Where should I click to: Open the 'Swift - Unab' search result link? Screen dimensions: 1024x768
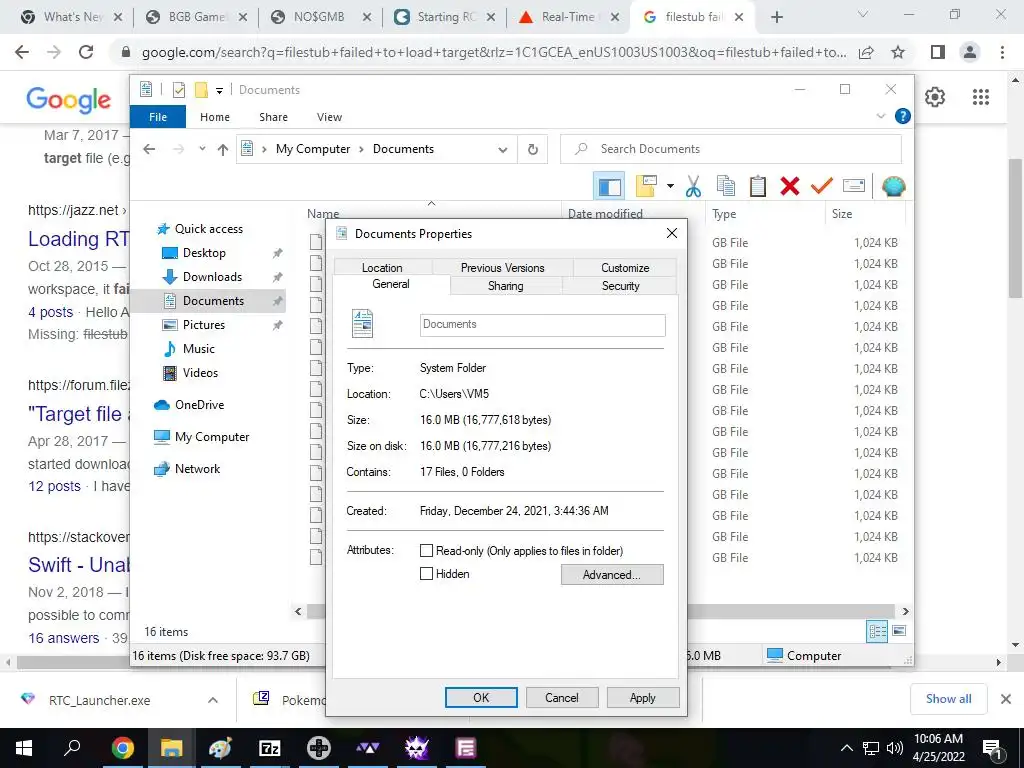(x=79, y=564)
